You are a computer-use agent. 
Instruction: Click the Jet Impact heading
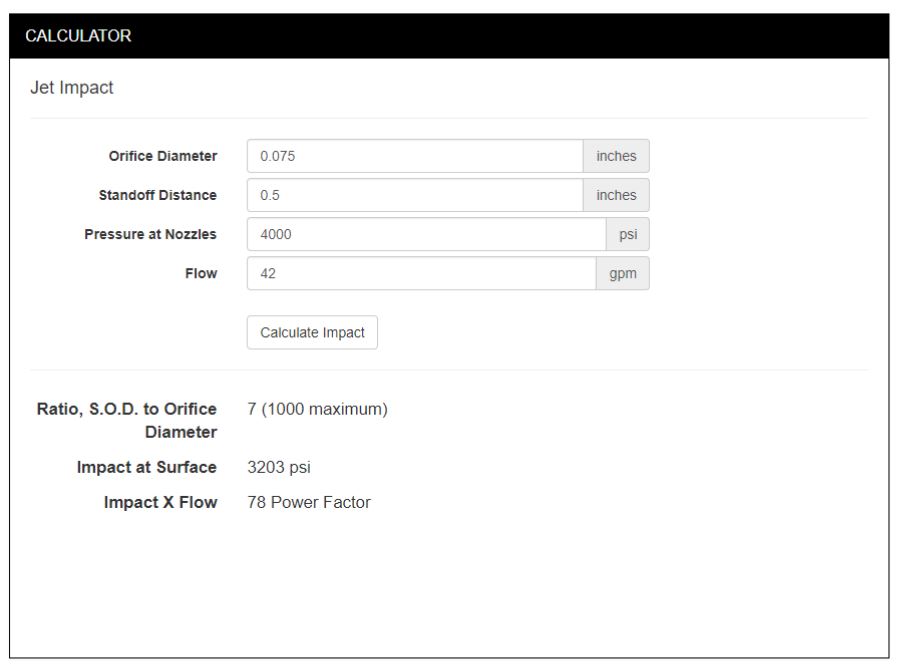[71, 88]
